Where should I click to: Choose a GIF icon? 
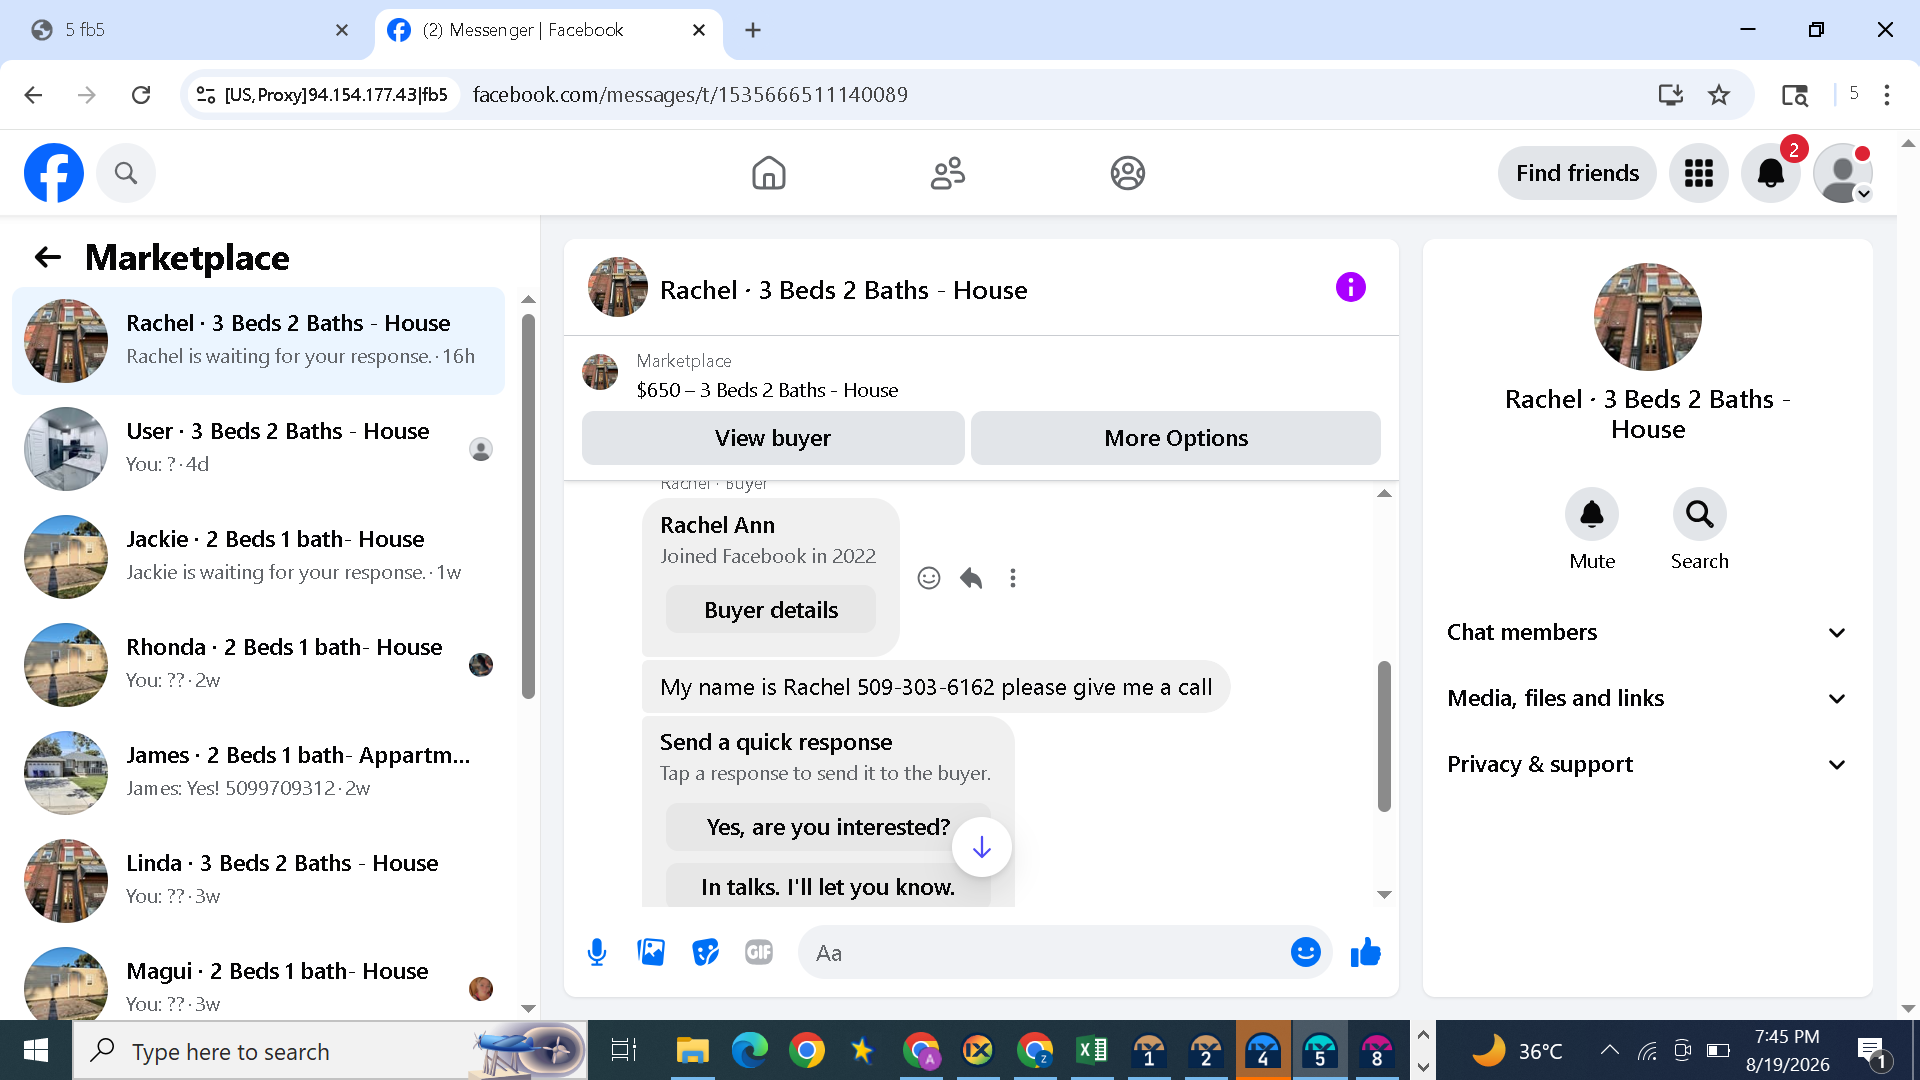click(x=759, y=952)
